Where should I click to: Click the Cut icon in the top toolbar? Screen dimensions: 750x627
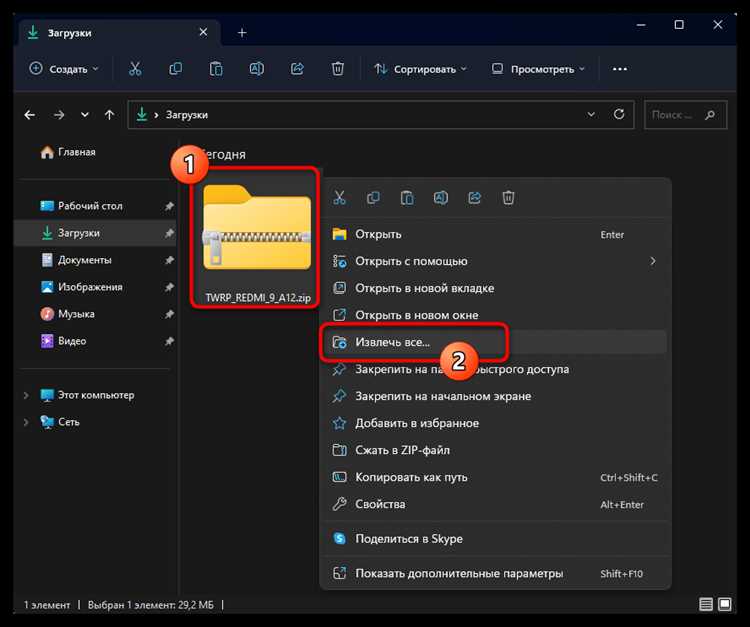135,69
